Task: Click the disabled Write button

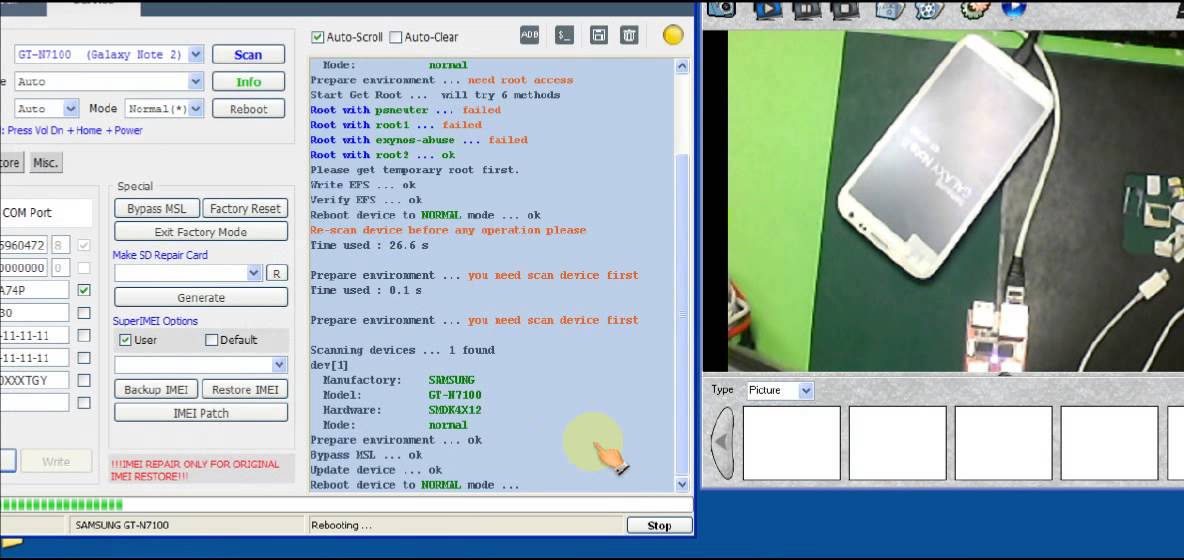Action: [x=56, y=461]
